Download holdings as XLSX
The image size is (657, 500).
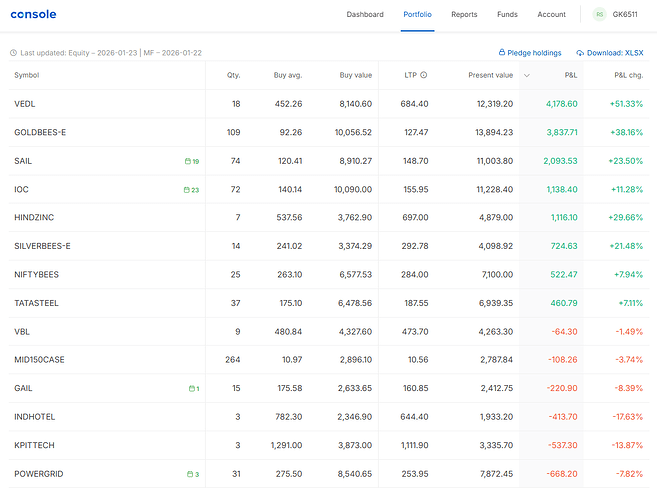610,53
